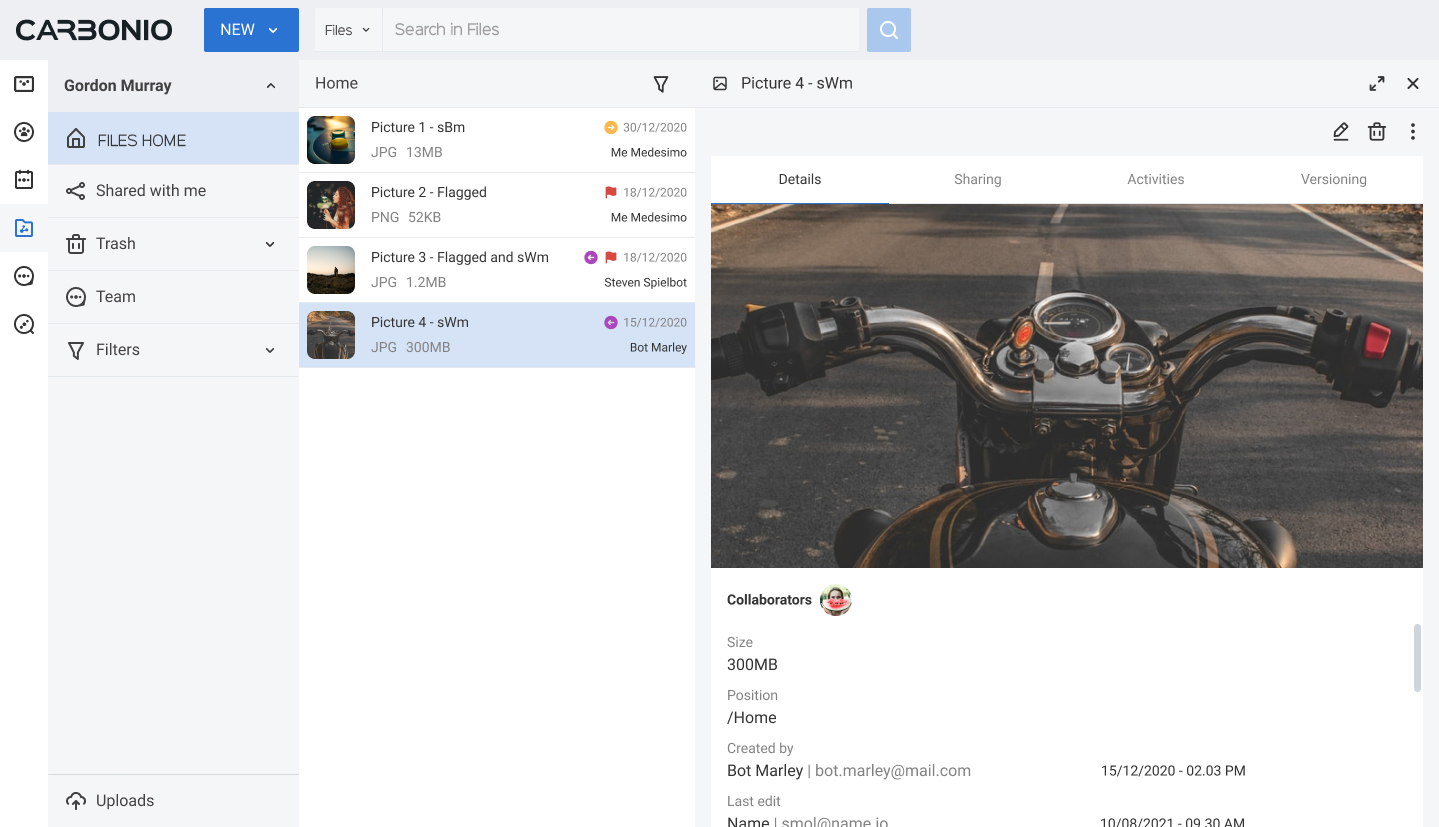1439x827 pixels.
Task: Click the flag marker on Picture 2
Action: (x=610, y=192)
